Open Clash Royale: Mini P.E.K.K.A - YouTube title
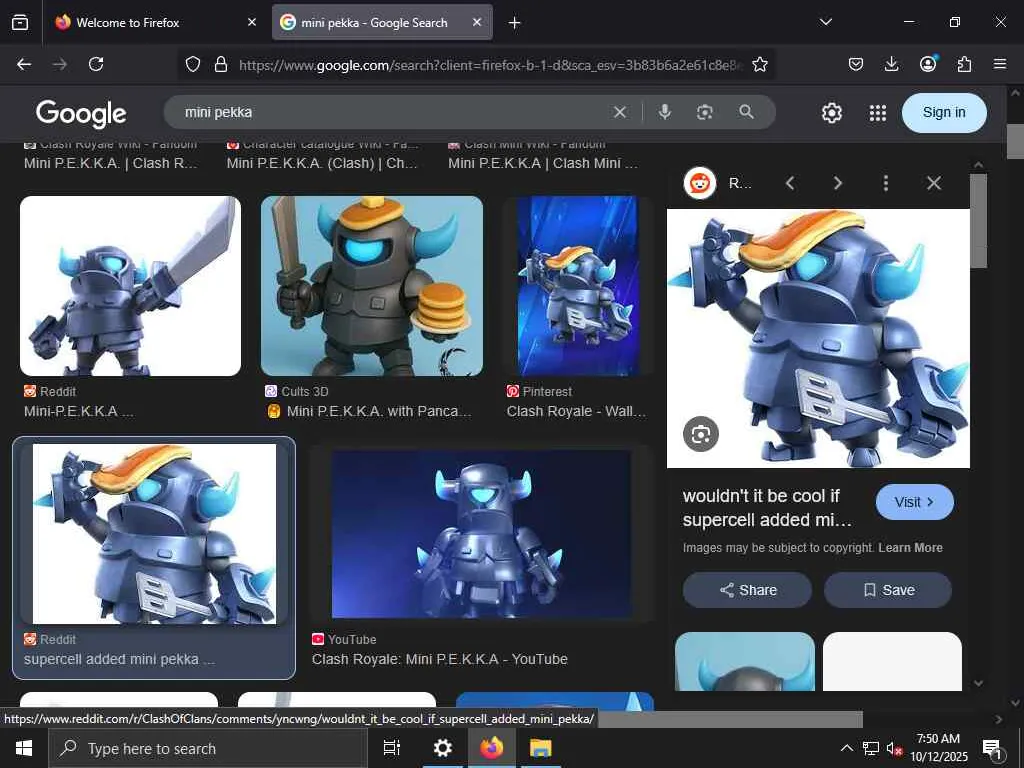The width and height of the screenshot is (1024, 768). (440, 660)
